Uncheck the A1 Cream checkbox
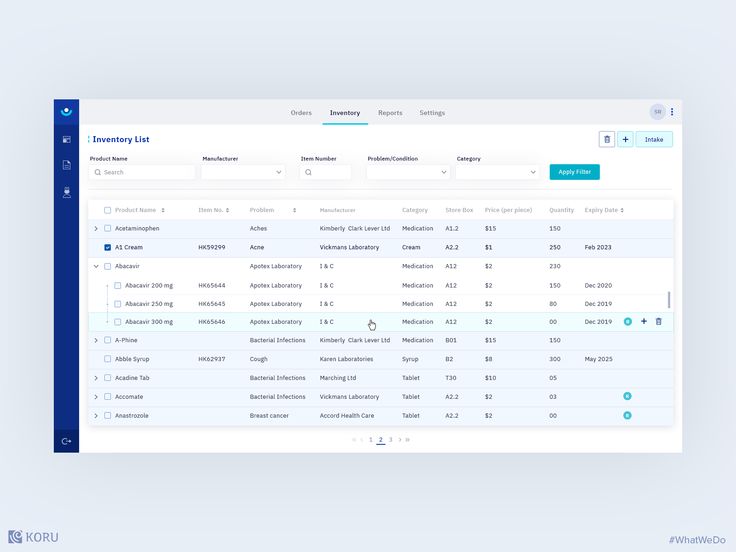 (x=108, y=247)
